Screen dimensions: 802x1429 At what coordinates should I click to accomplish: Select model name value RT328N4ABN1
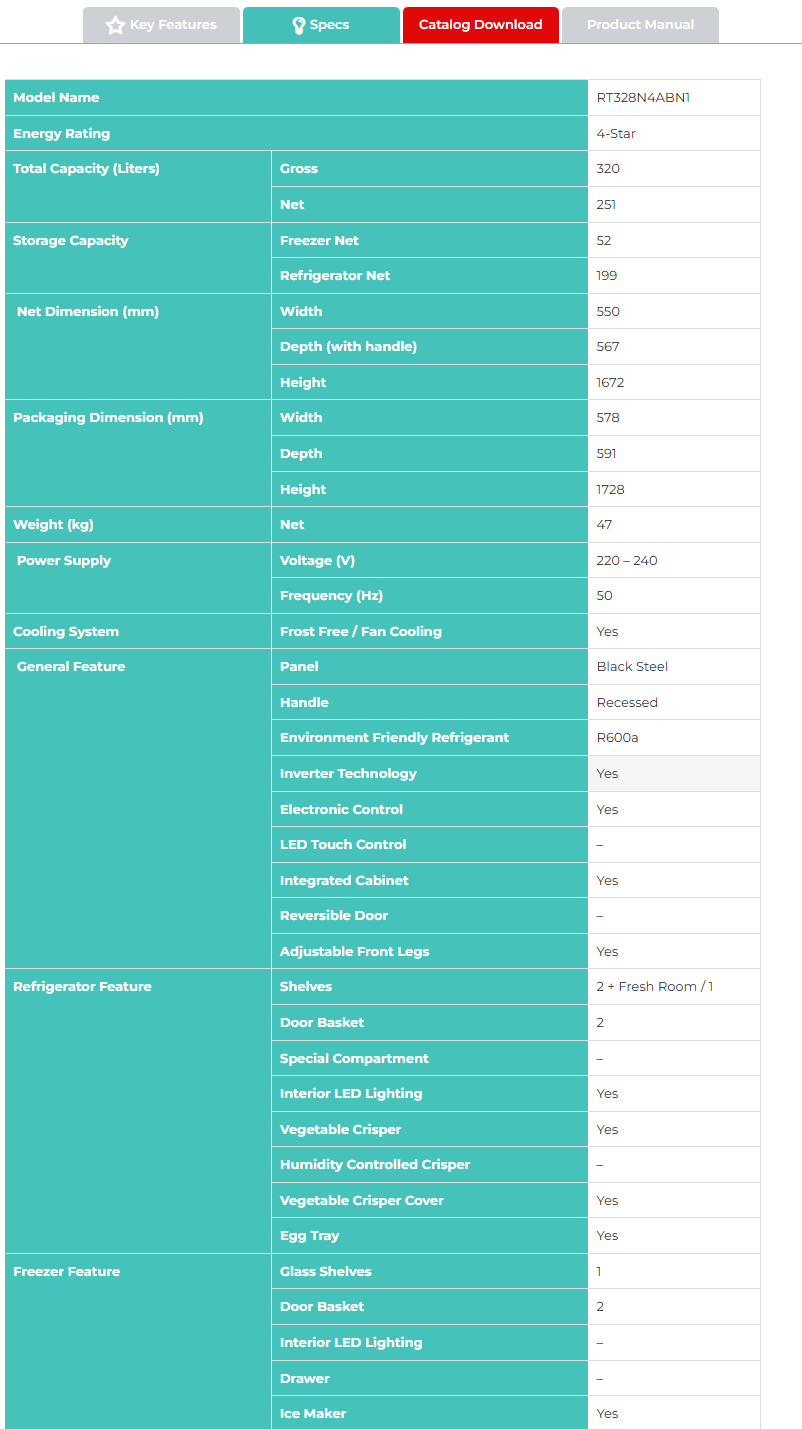(x=643, y=98)
